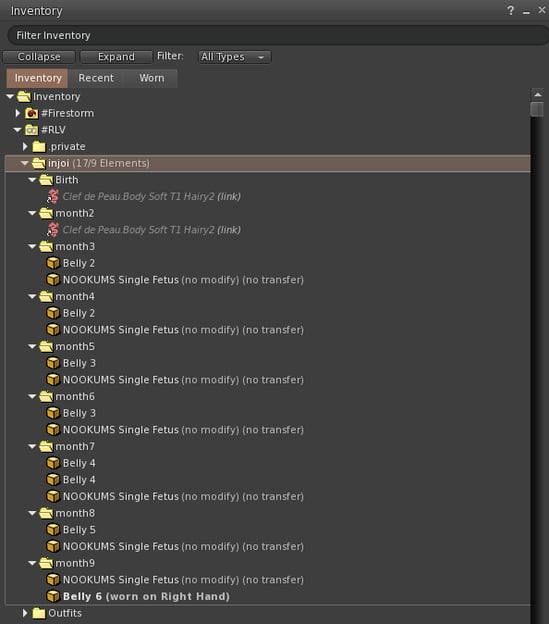Collapse the injoi folder arrow
Viewport: 549px width, 624px height.
pyautogui.click(x=25, y=163)
